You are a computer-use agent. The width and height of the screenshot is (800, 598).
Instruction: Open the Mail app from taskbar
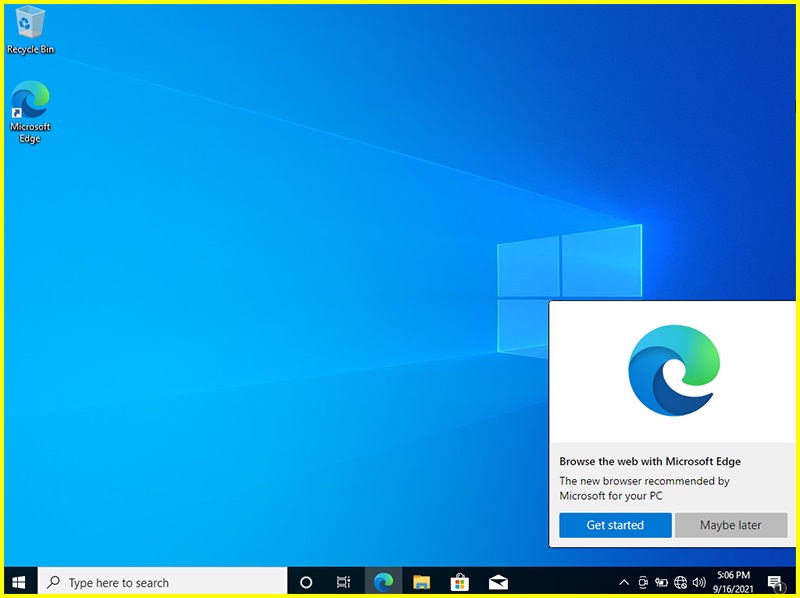498,582
